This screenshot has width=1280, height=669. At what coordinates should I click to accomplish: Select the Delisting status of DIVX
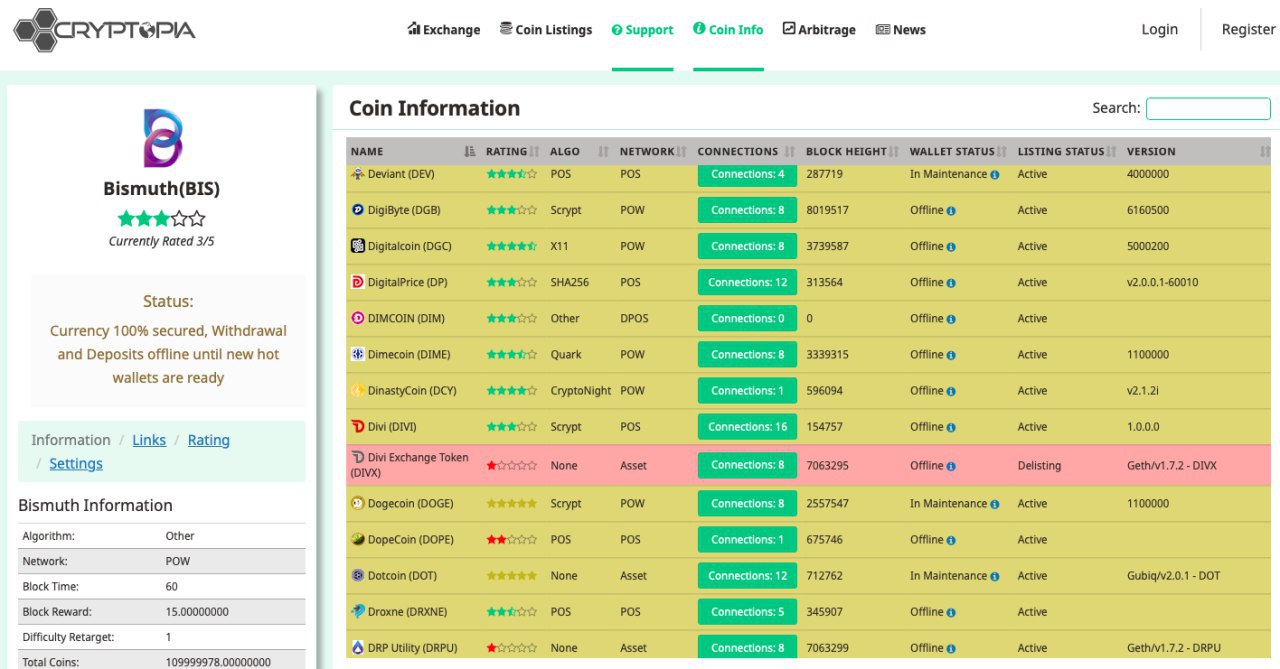1039,465
